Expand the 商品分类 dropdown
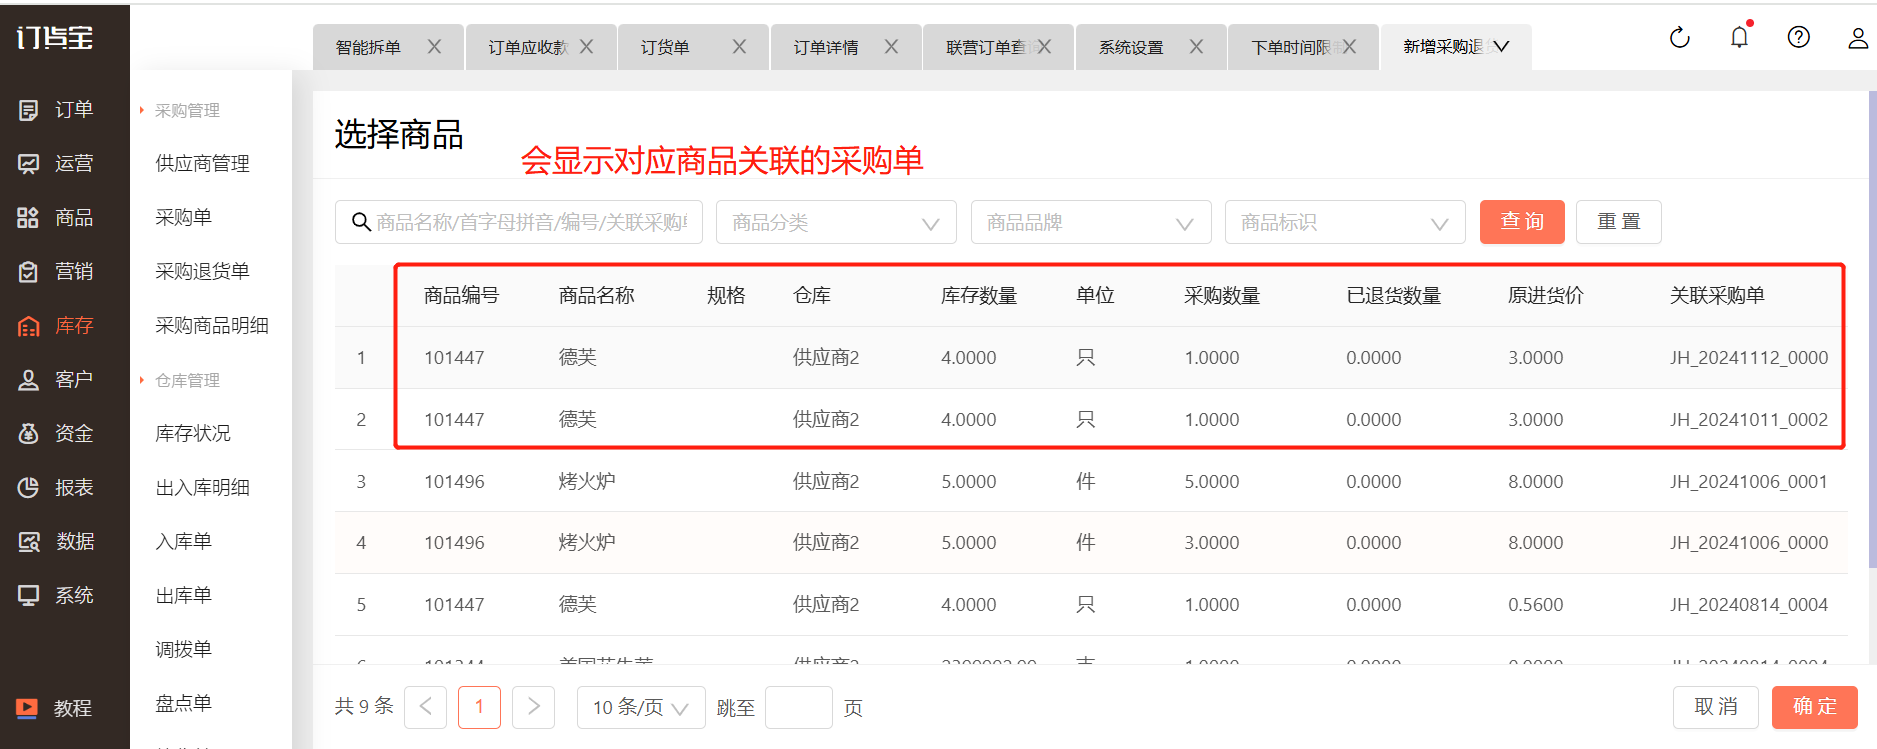The width and height of the screenshot is (1877, 749). (x=836, y=222)
